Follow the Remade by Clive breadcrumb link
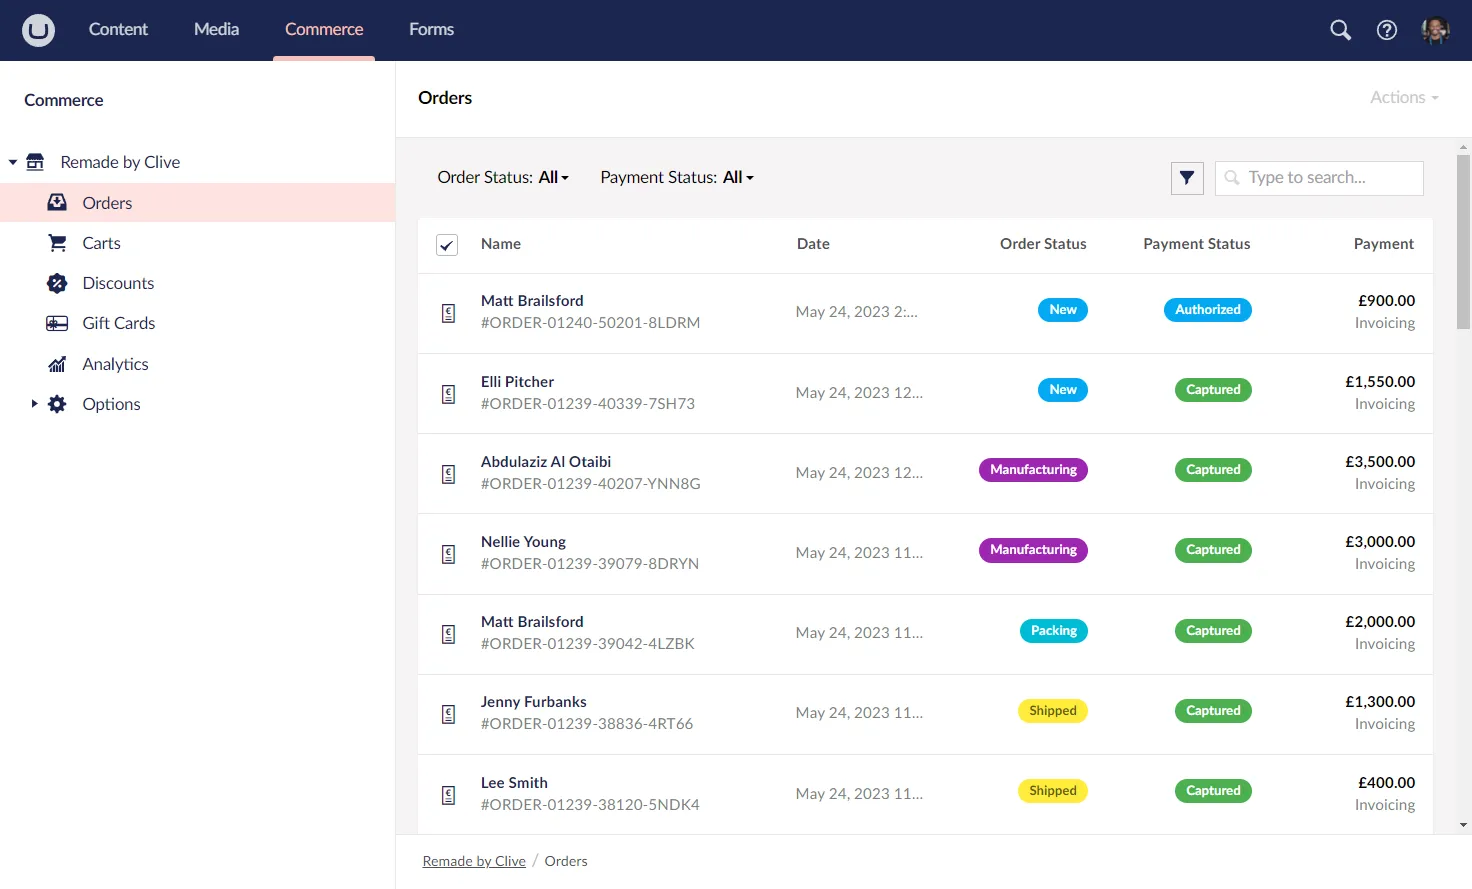This screenshot has width=1472, height=889. [473, 860]
